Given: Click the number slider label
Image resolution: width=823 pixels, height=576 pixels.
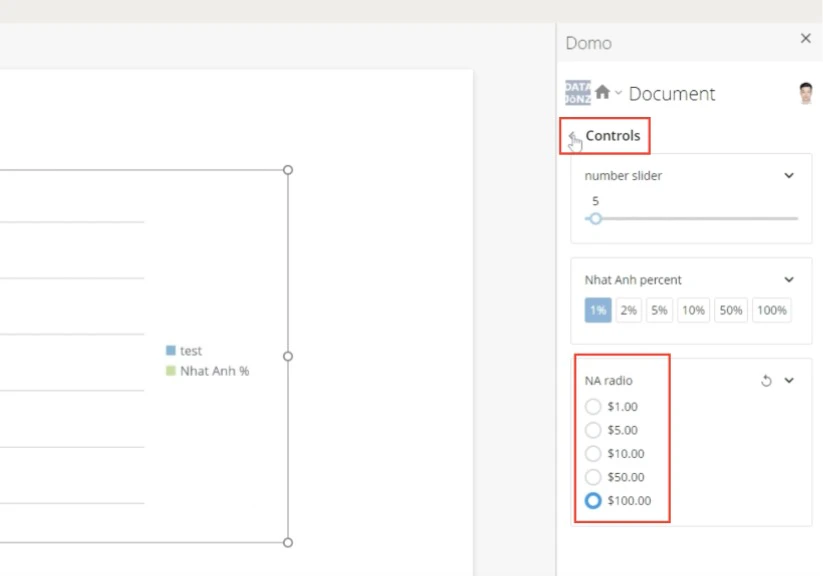Looking at the screenshot, I should (623, 175).
